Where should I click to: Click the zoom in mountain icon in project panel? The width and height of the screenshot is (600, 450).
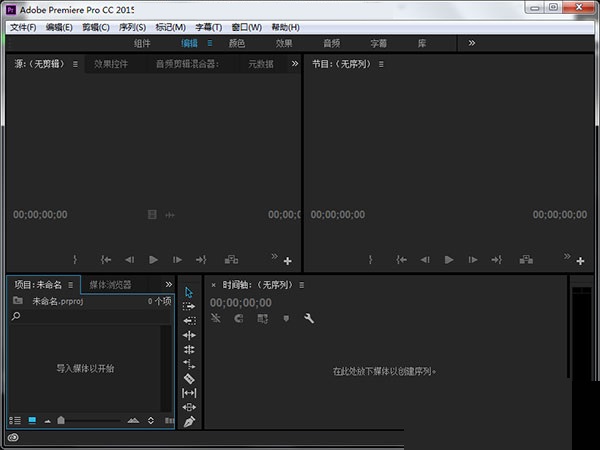point(133,421)
